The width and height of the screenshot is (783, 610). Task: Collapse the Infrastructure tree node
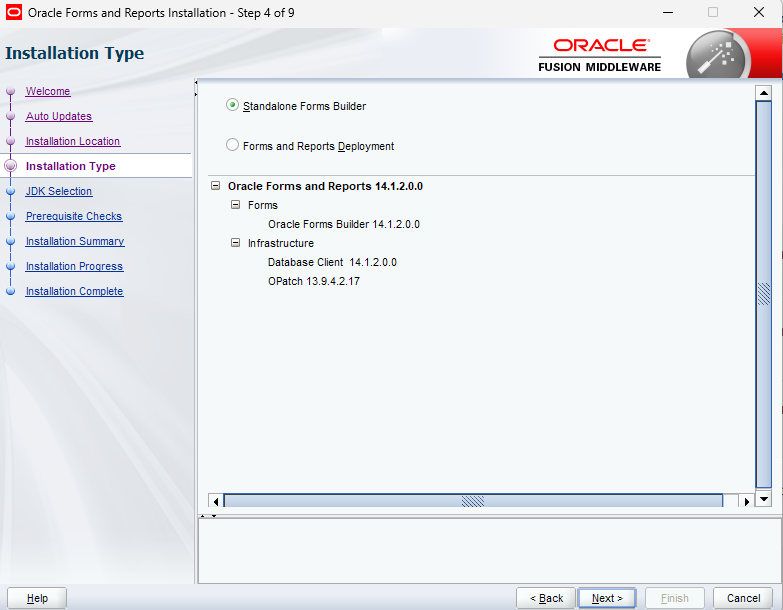click(236, 243)
